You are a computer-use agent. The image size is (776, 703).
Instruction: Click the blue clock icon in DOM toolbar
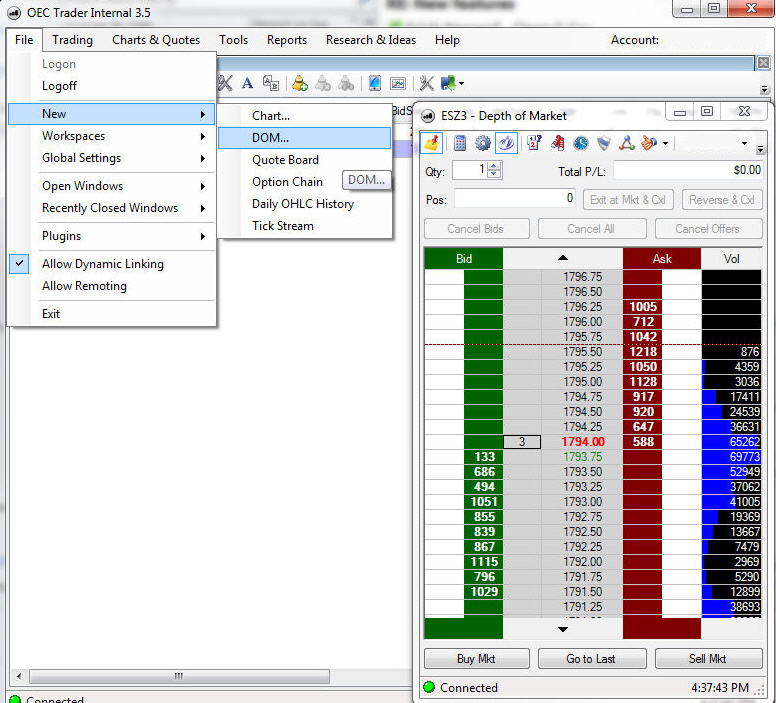point(581,144)
